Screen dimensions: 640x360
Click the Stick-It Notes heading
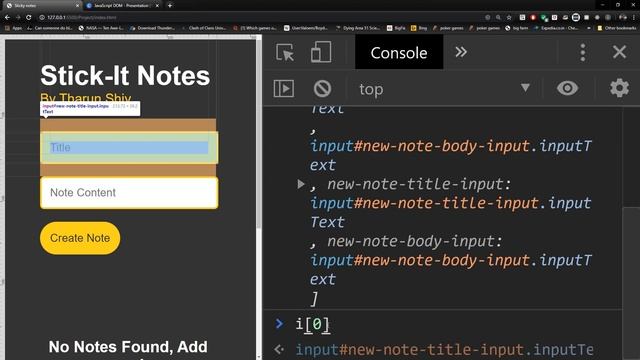(x=125, y=76)
